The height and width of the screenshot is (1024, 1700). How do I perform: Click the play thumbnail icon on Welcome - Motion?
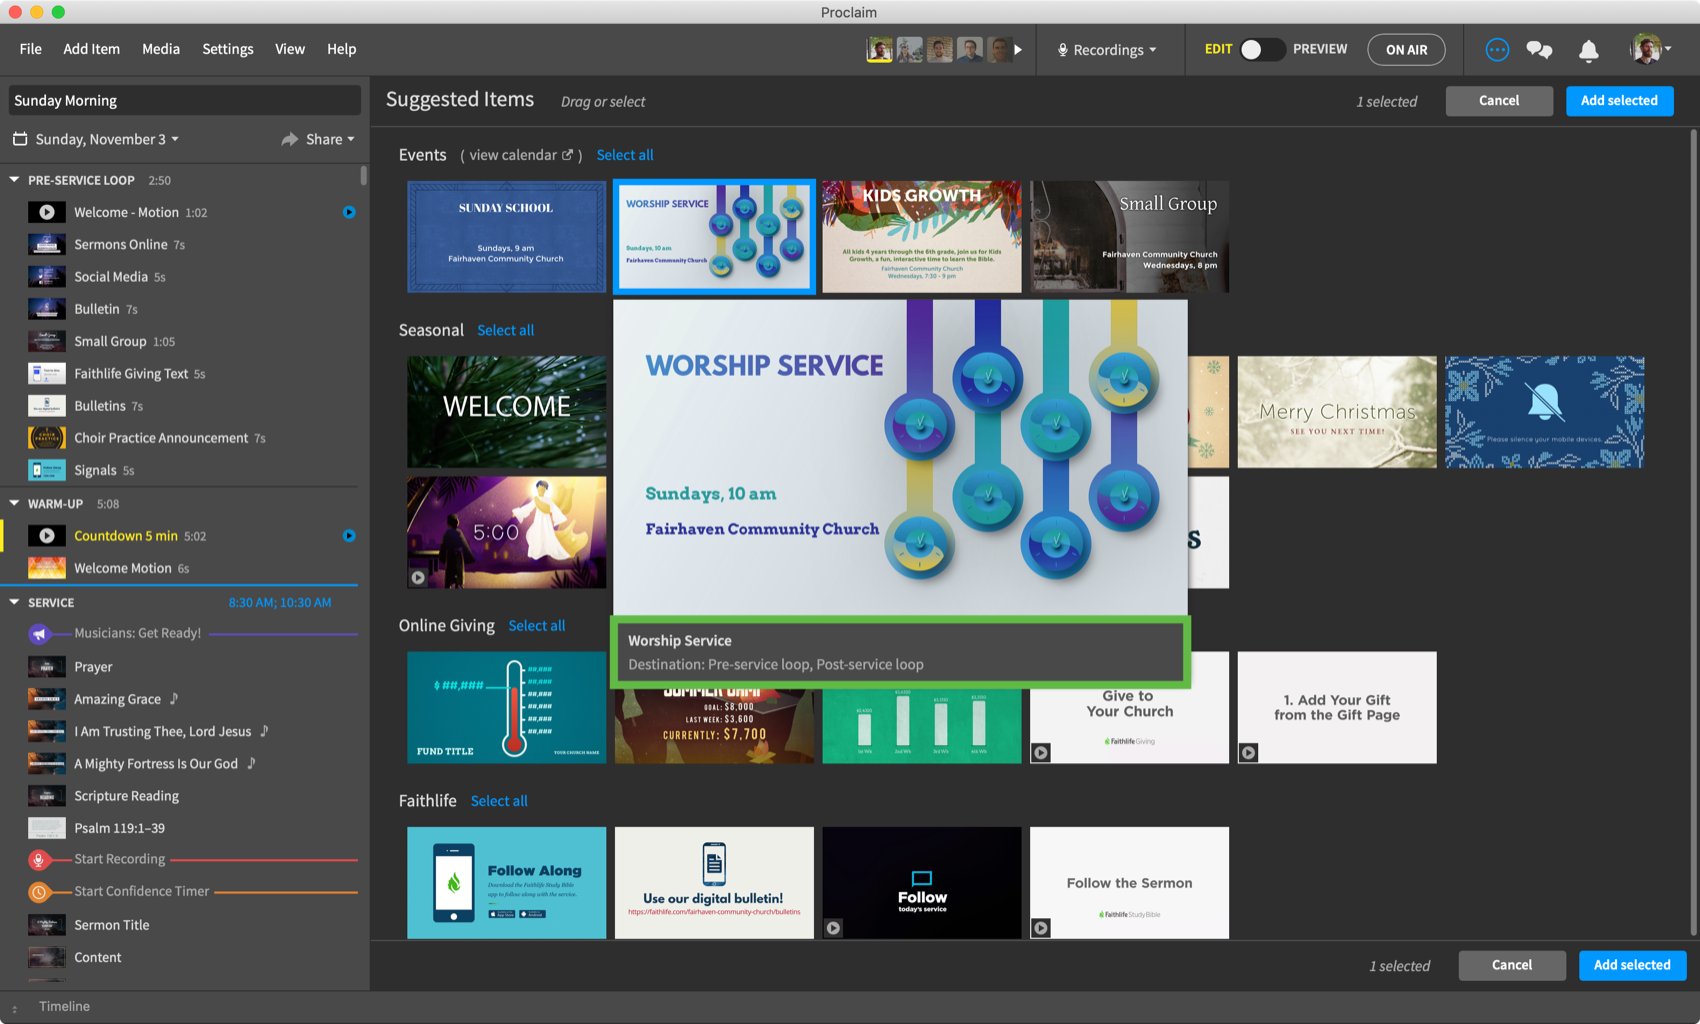click(x=46, y=212)
